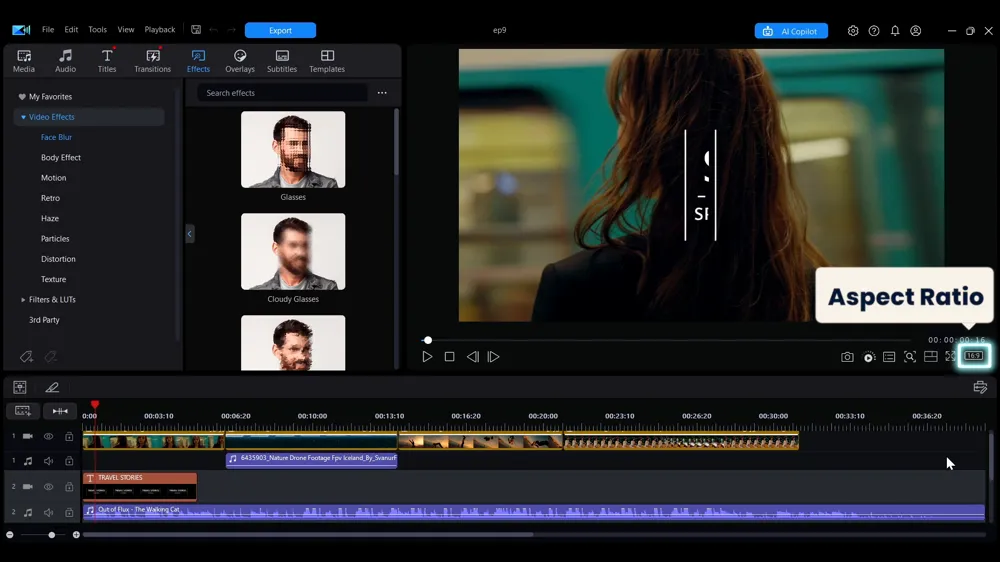The height and width of the screenshot is (562, 1000).
Task: Step to next frame
Action: pos(494,357)
